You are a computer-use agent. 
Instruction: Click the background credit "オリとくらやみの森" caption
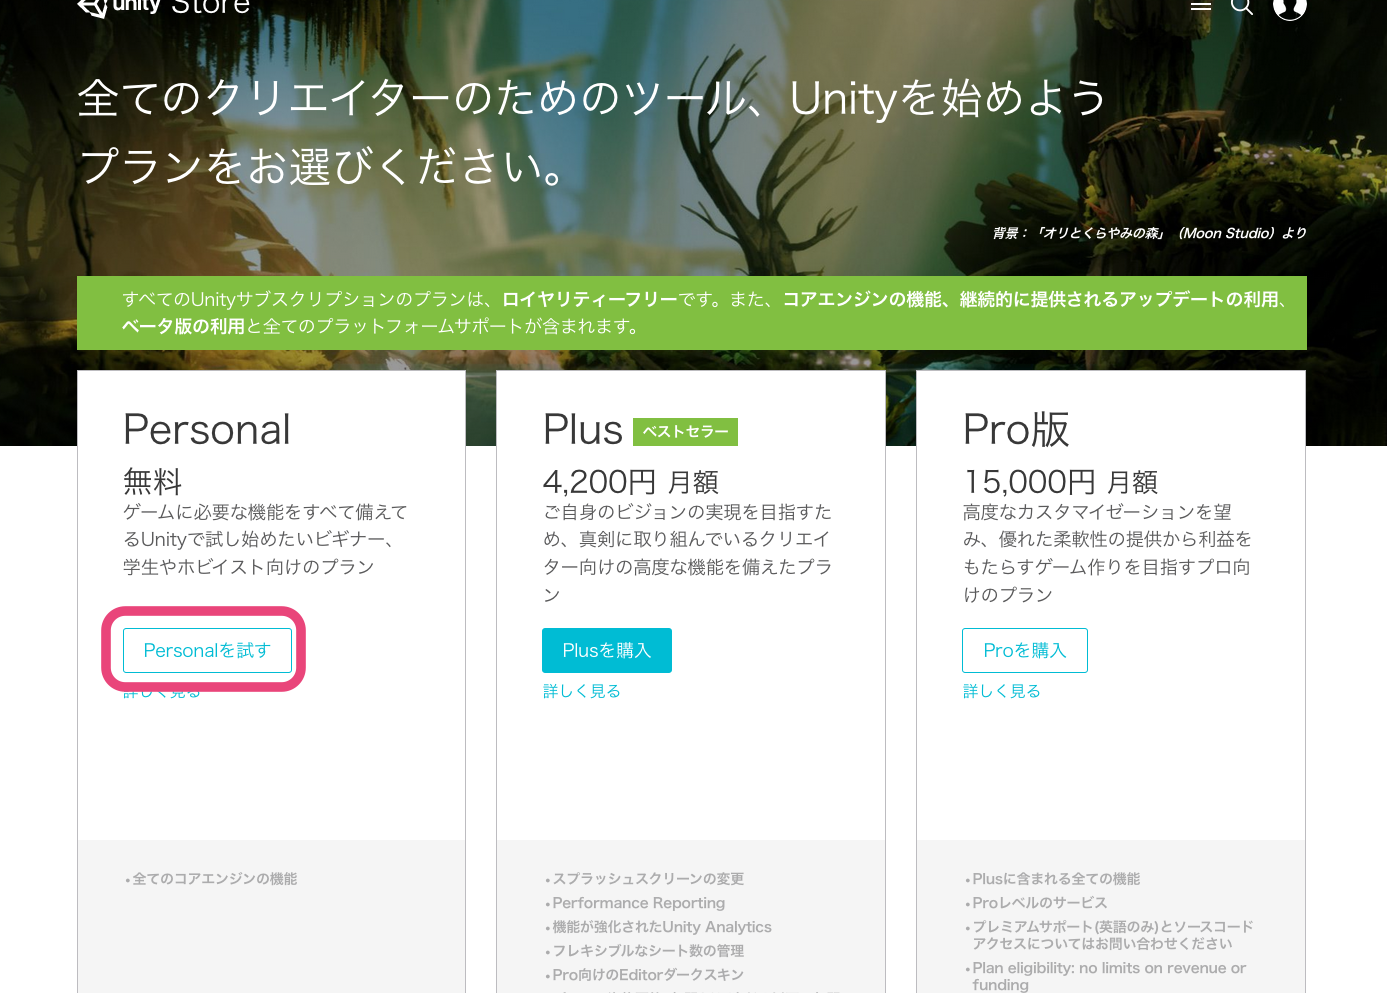(1149, 233)
